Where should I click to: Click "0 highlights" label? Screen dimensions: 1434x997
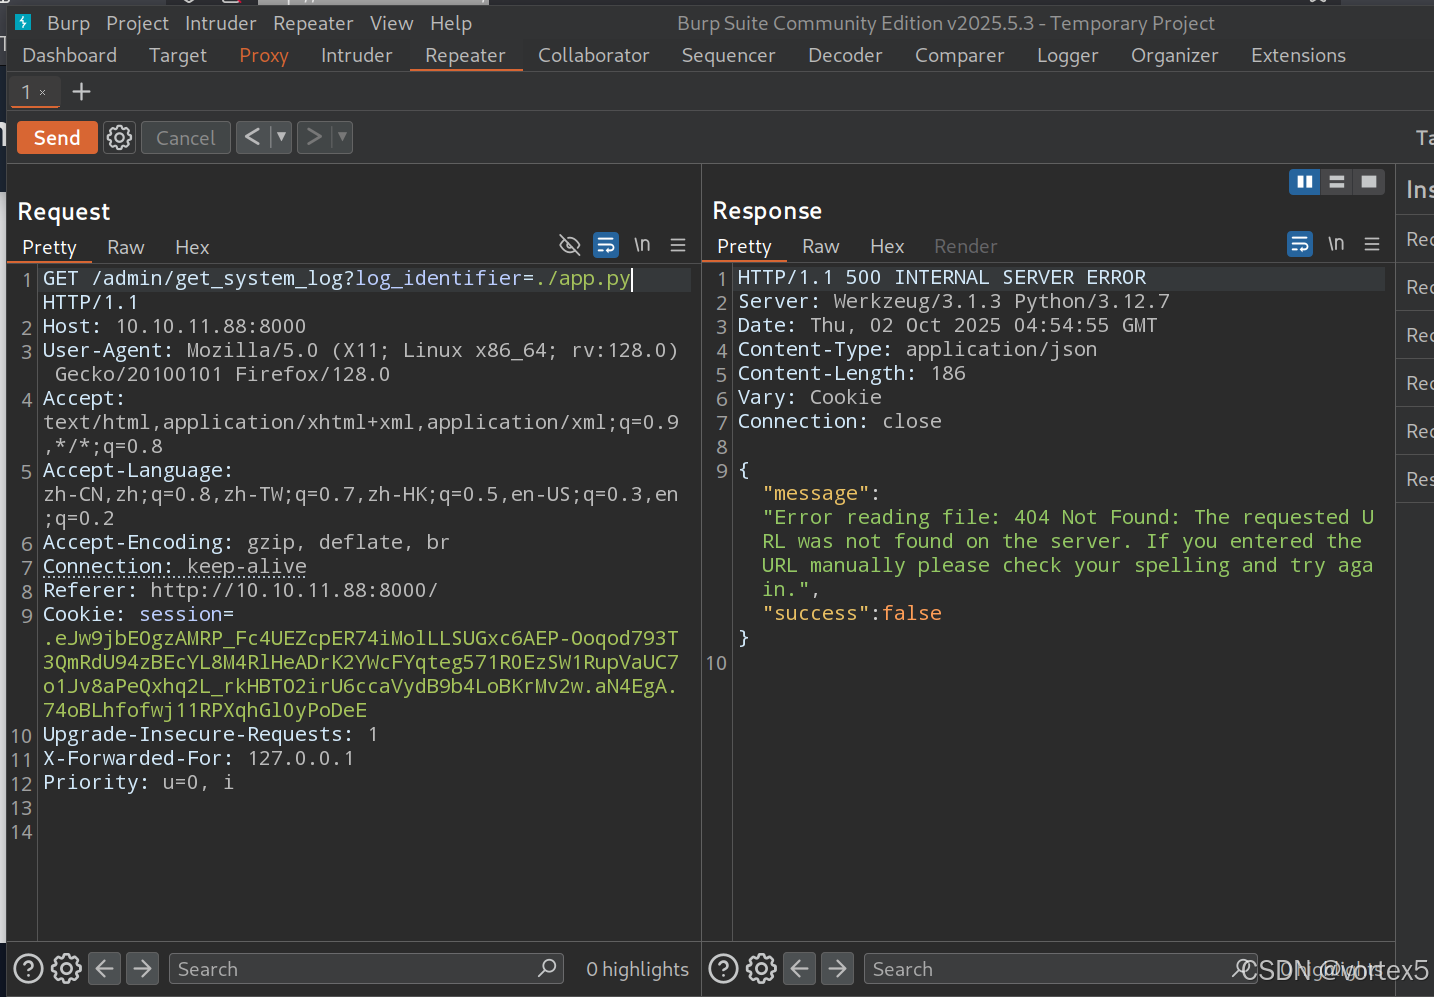pos(637,968)
